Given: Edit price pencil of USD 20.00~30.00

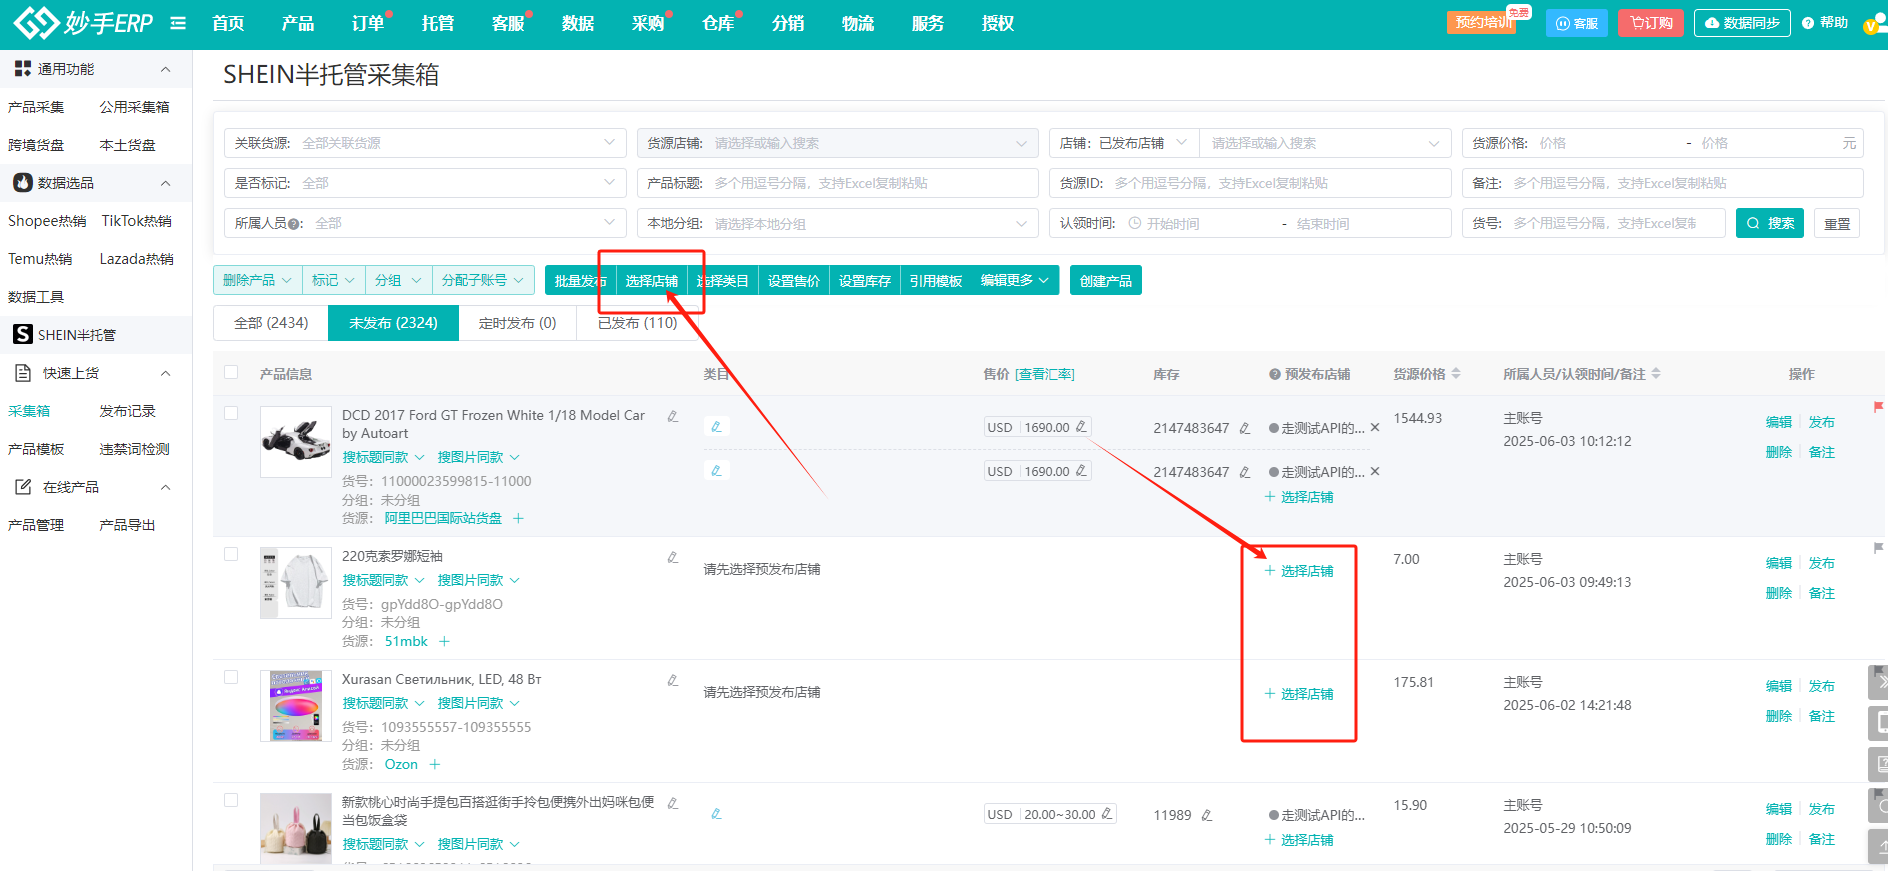Looking at the screenshot, I should tap(1107, 814).
